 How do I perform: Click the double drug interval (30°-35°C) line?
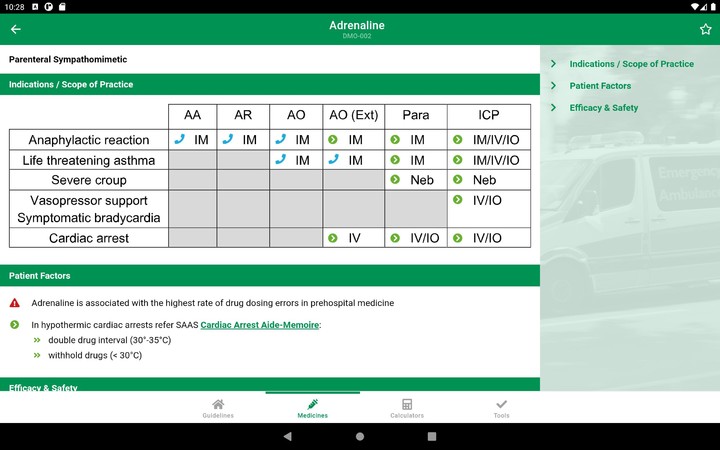pyautogui.click(x=109, y=340)
